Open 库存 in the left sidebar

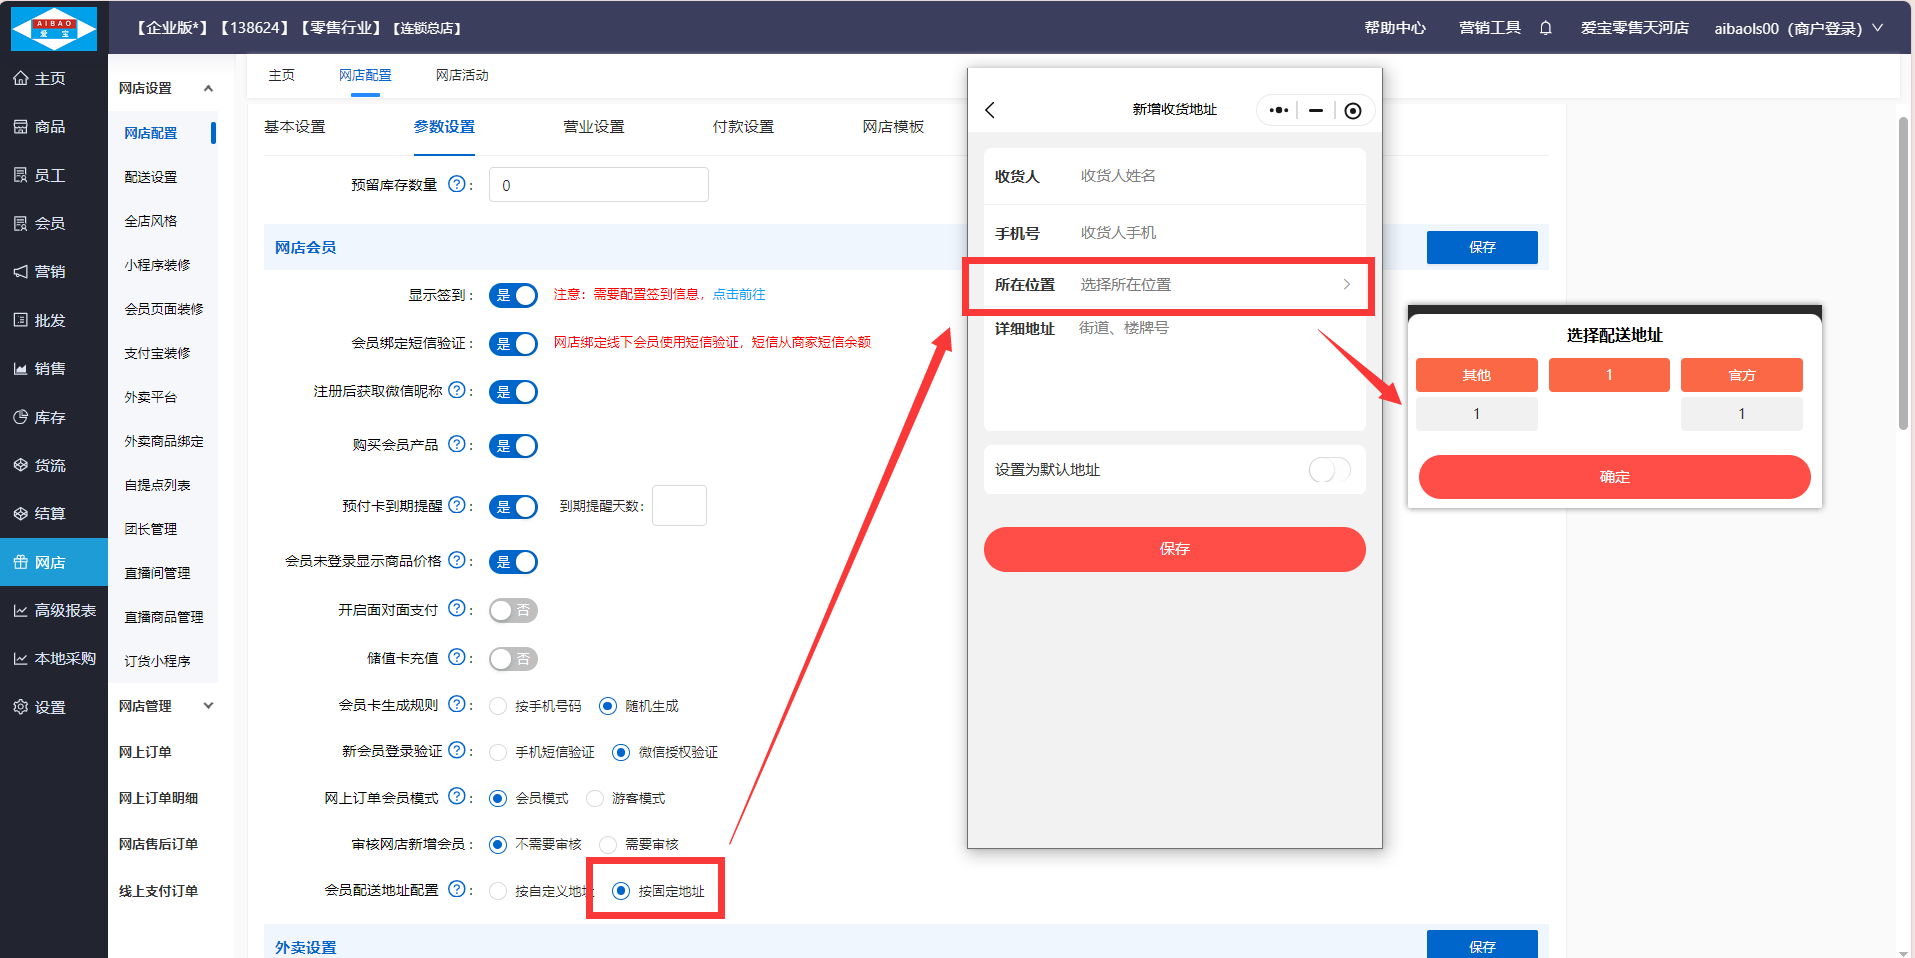coord(53,417)
